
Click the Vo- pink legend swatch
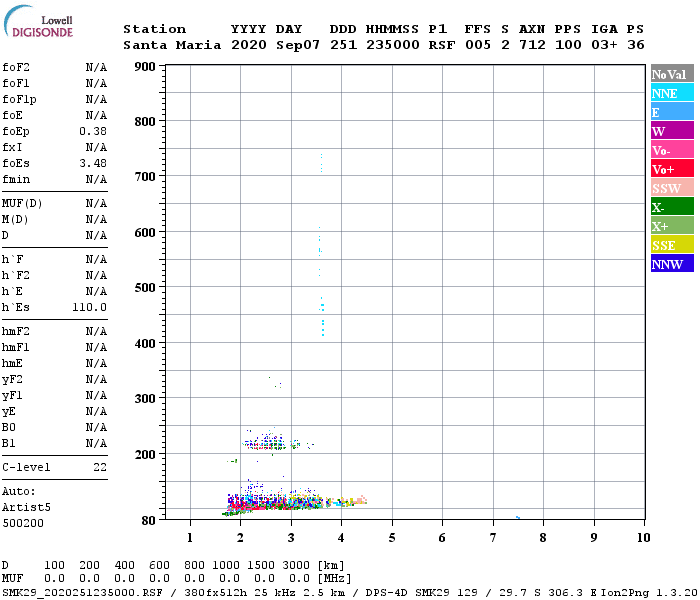[672, 150]
